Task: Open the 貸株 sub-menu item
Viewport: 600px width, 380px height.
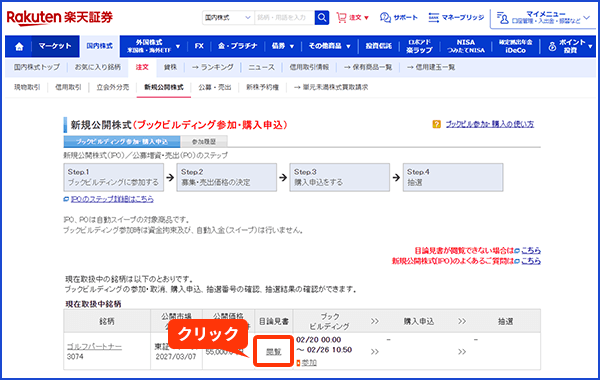Action: tap(170, 67)
